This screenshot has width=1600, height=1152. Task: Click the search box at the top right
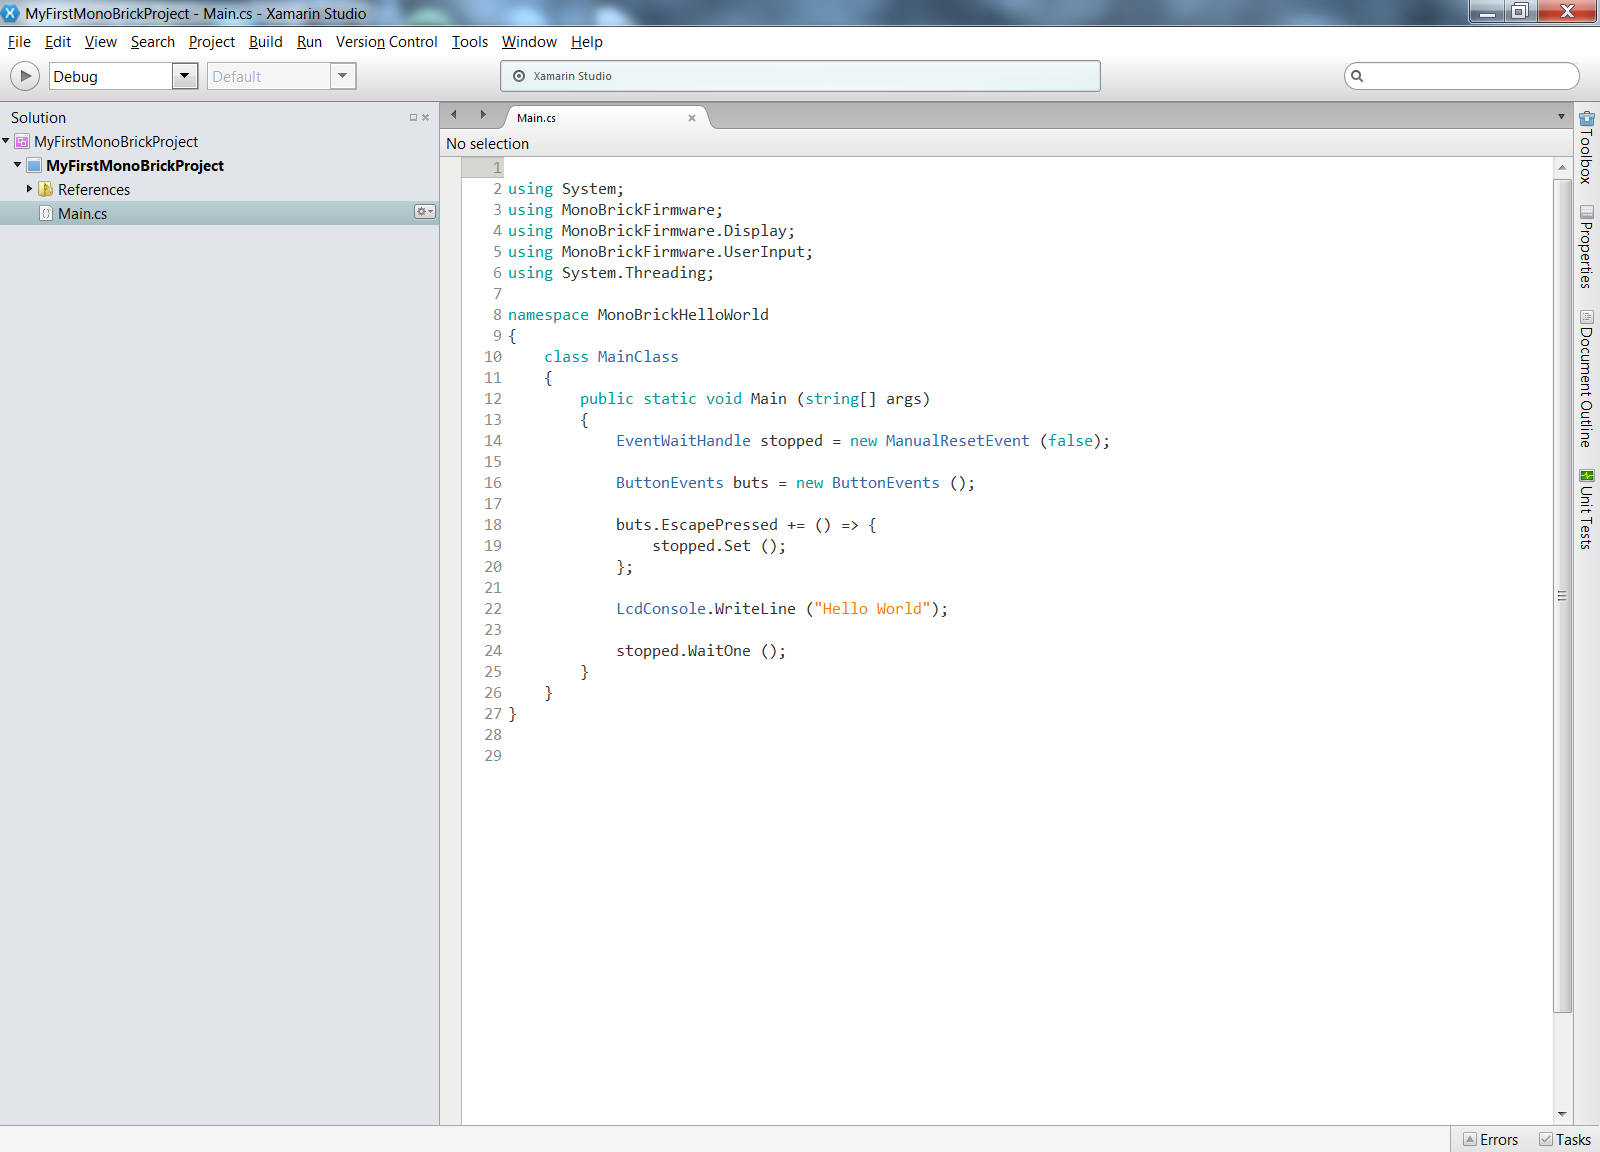tap(1462, 76)
